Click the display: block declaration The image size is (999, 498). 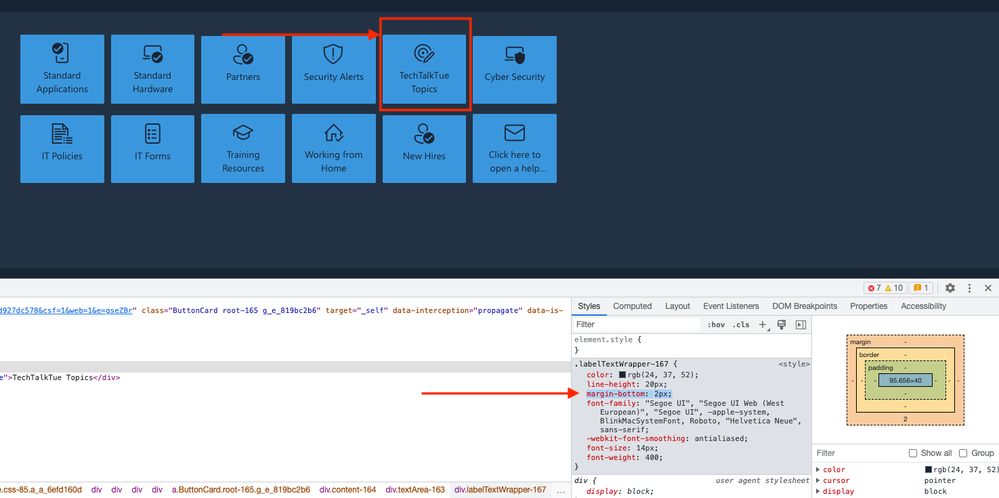(x=620, y=491)
